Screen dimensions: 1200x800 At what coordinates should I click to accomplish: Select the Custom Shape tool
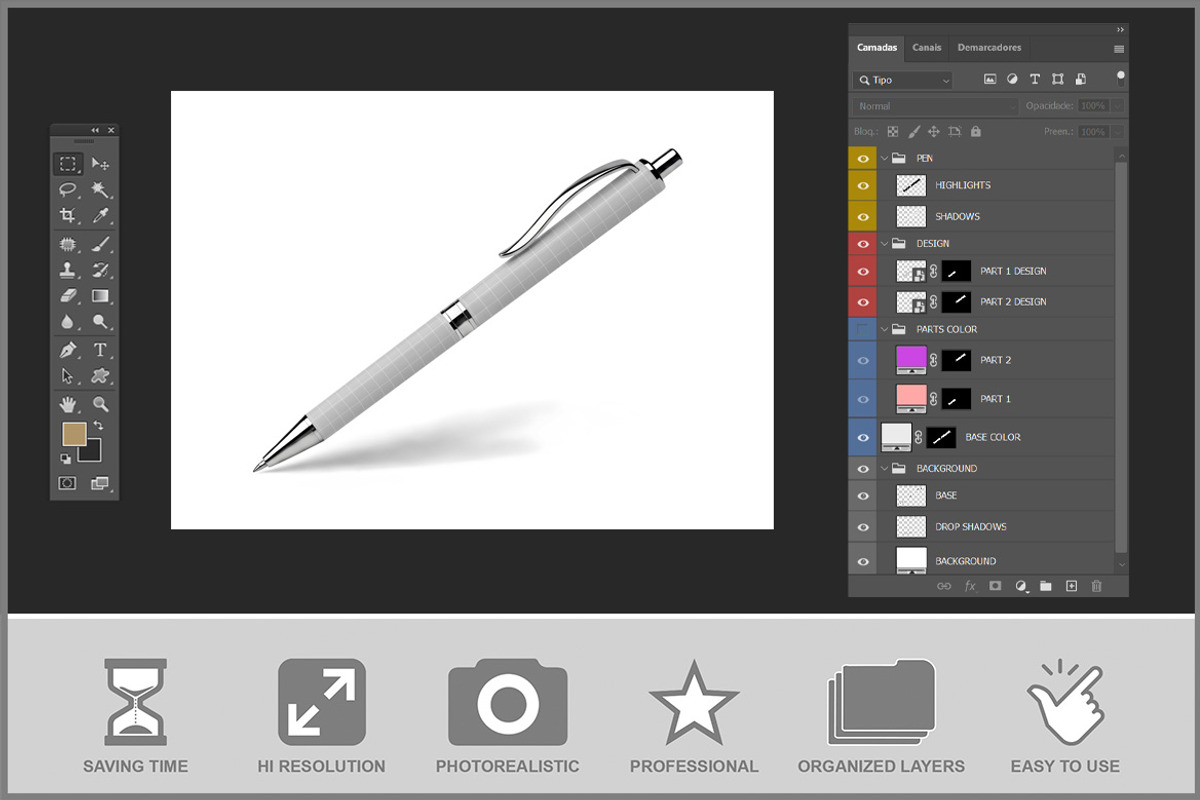click(100, 376)
